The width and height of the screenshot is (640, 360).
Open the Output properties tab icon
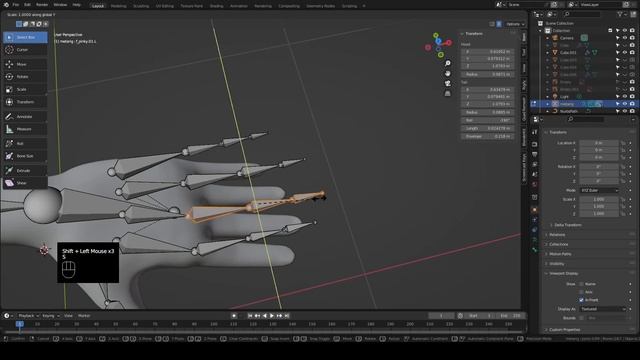[535, 154]
